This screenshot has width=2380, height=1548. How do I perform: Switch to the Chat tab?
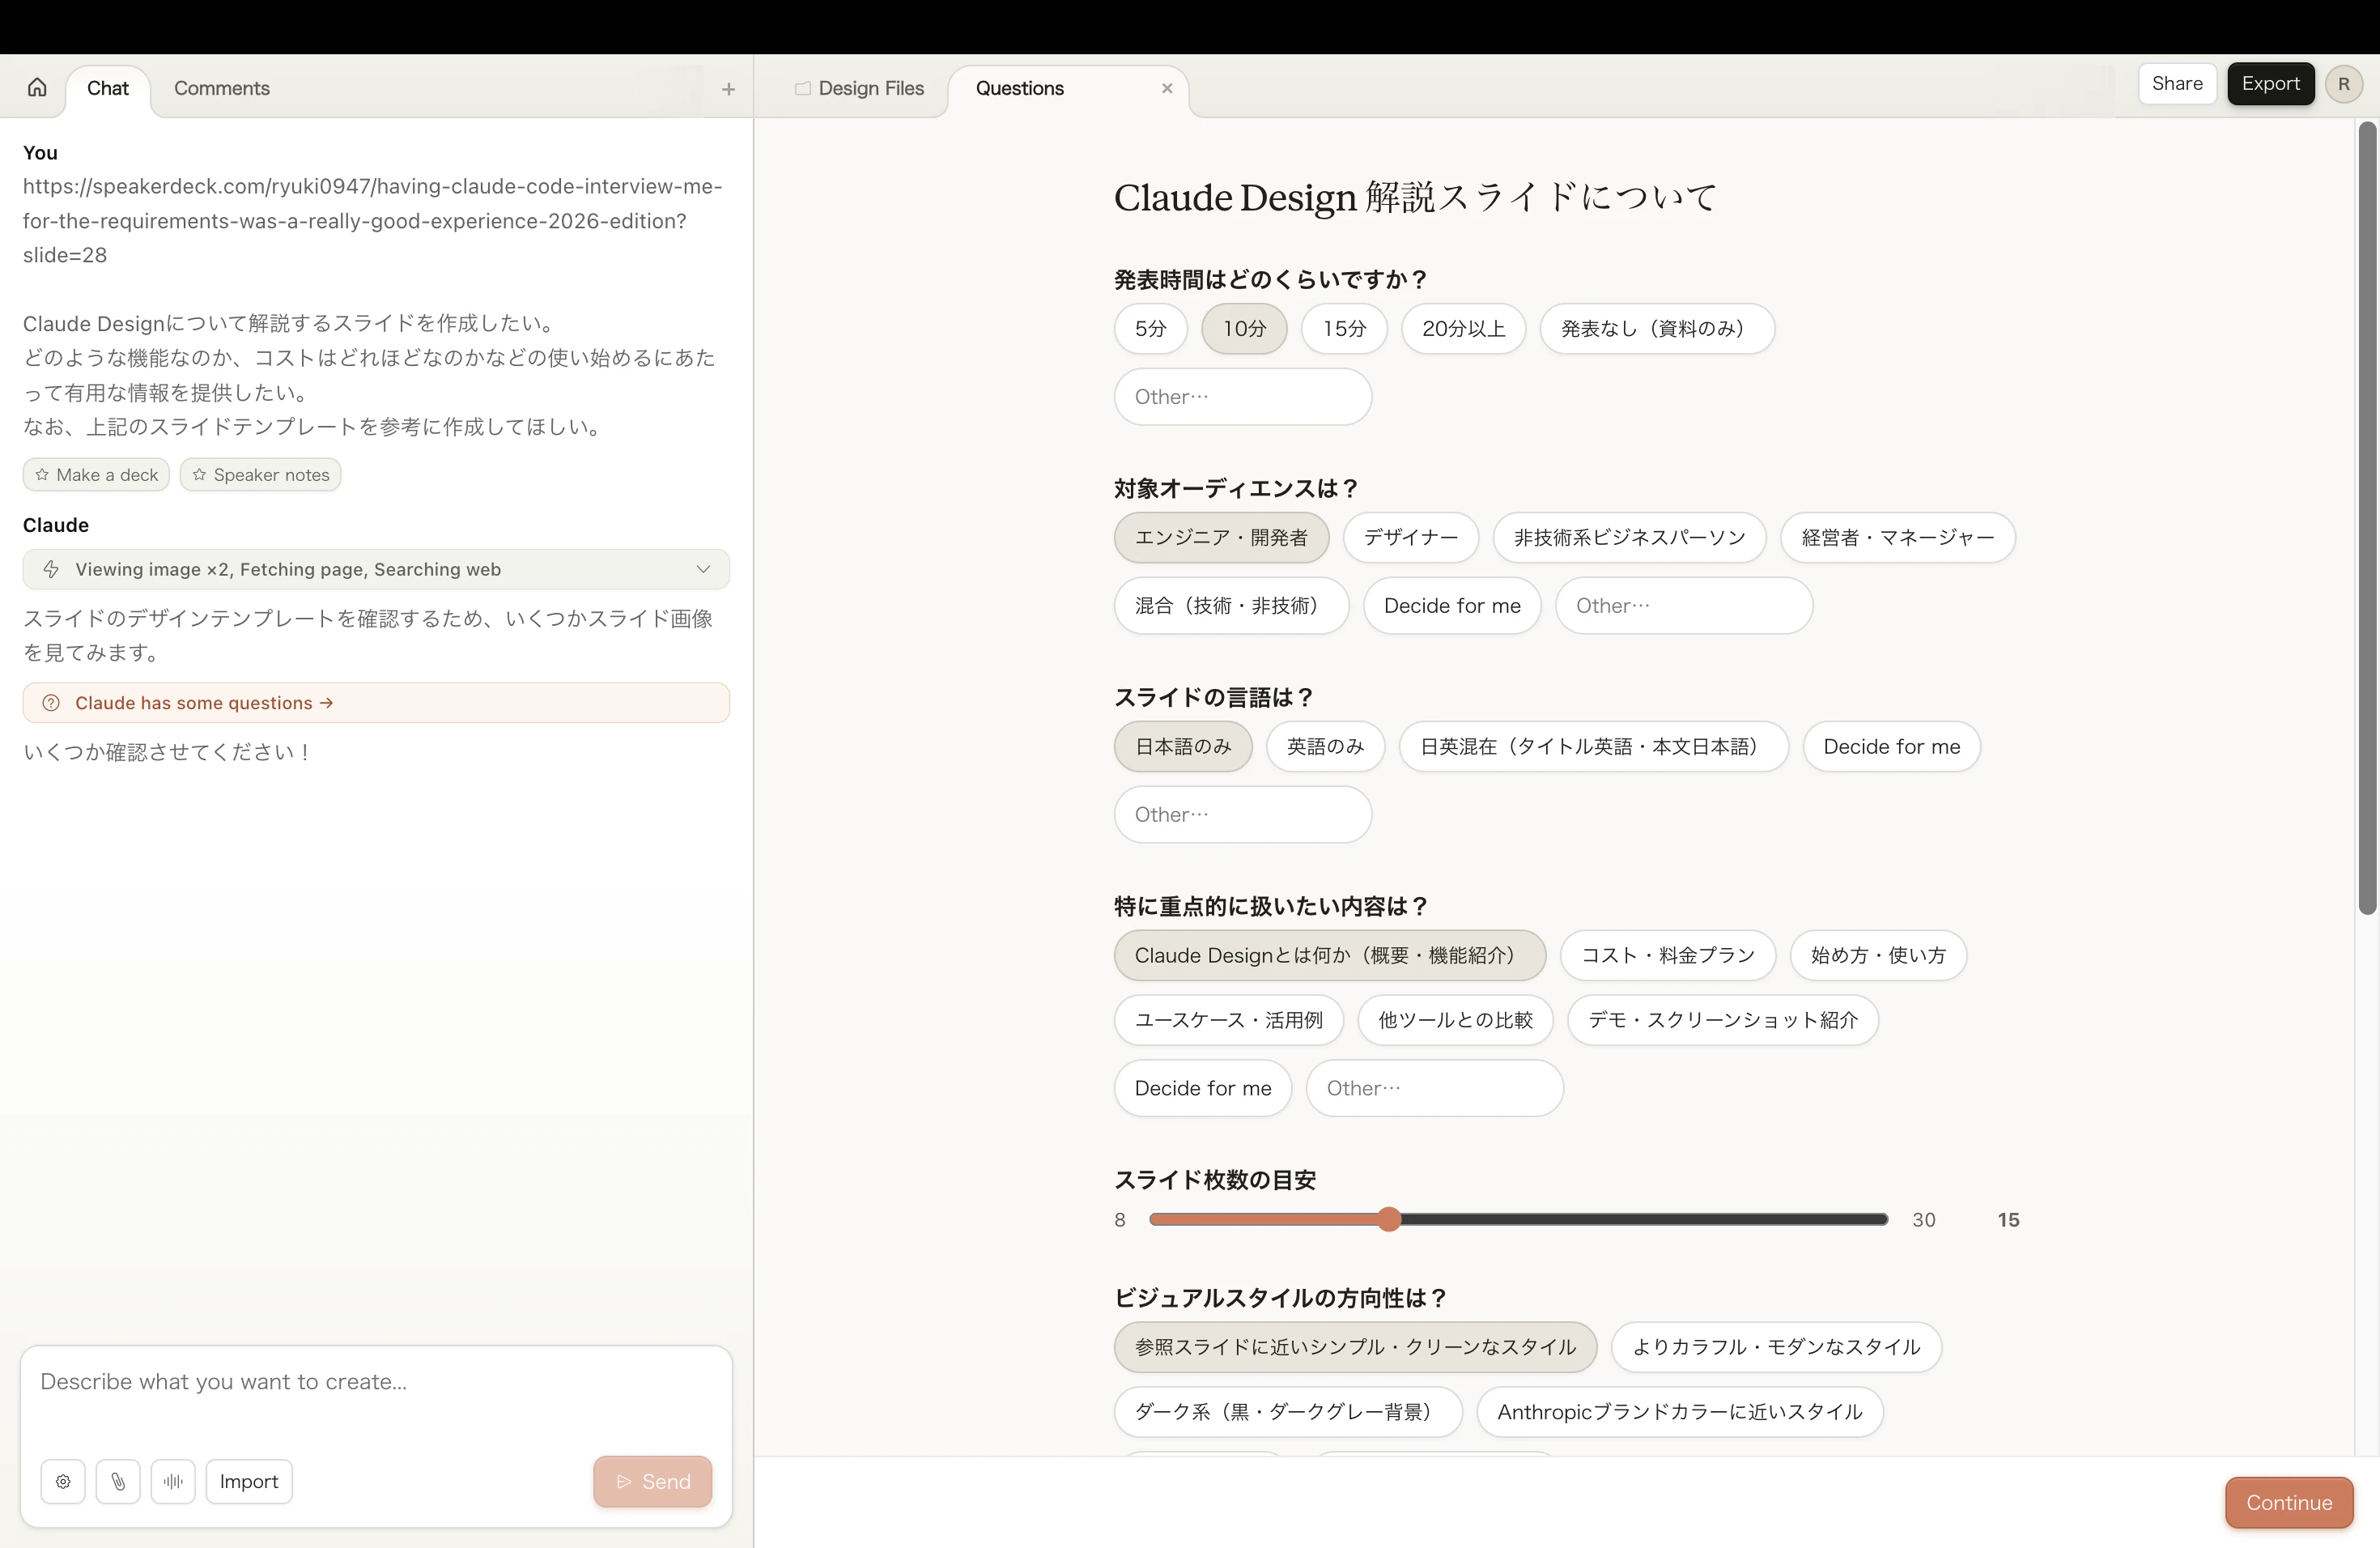108,88
